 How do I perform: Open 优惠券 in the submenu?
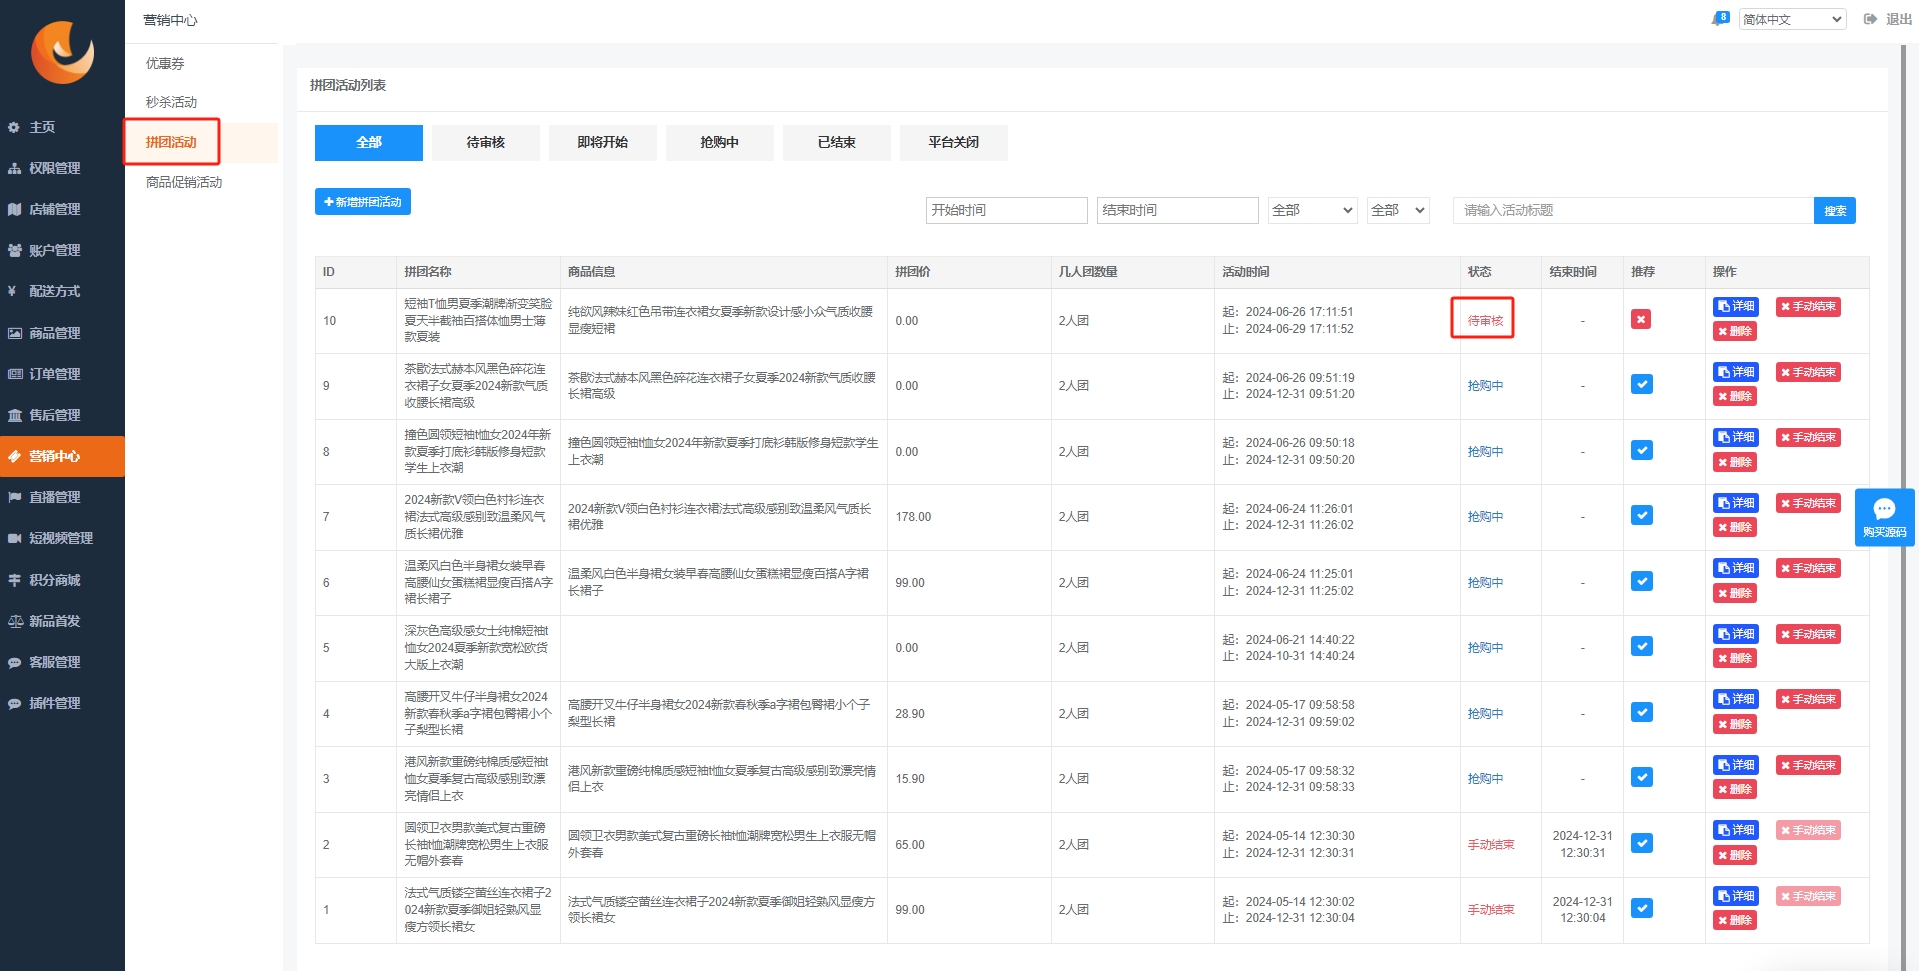165,63
